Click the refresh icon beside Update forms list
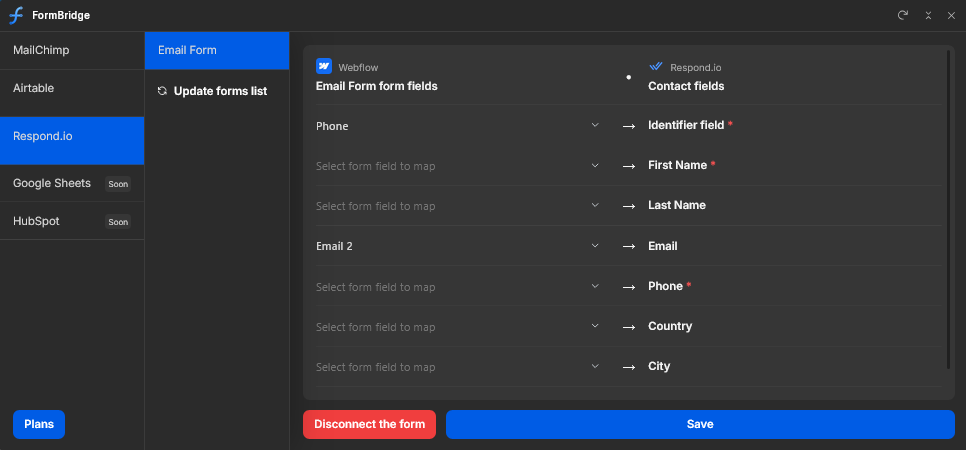This screenshot has height=450, width=966. click(x=163, y=91)
